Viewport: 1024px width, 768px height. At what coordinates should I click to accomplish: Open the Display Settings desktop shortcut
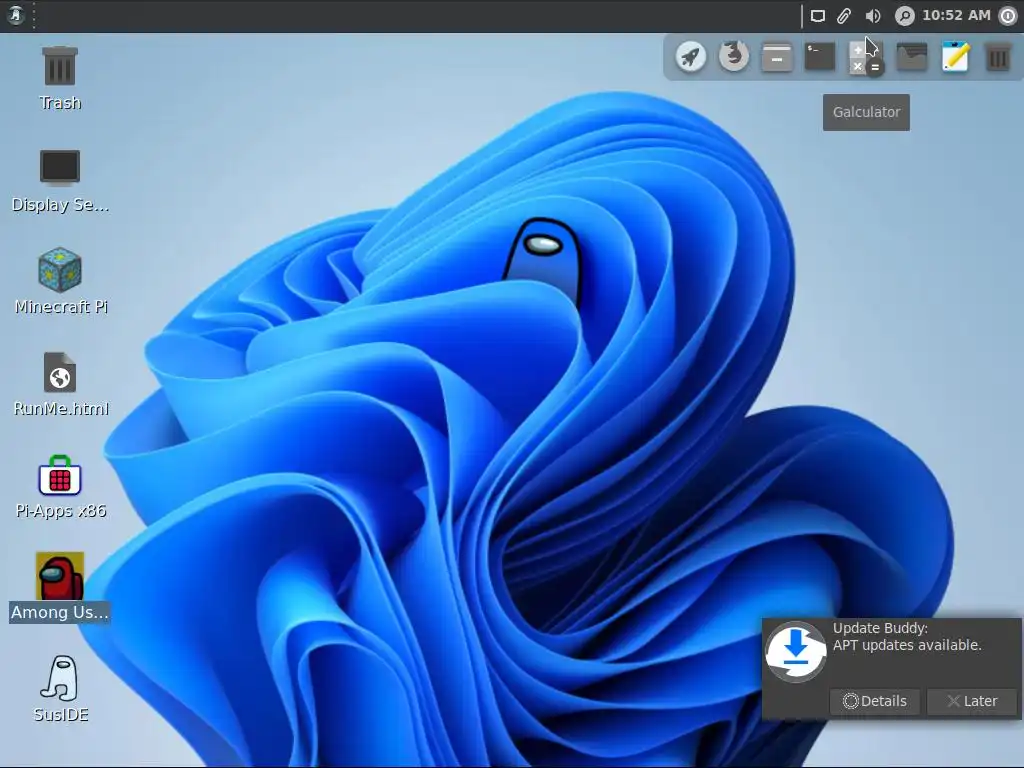(59, 180)
